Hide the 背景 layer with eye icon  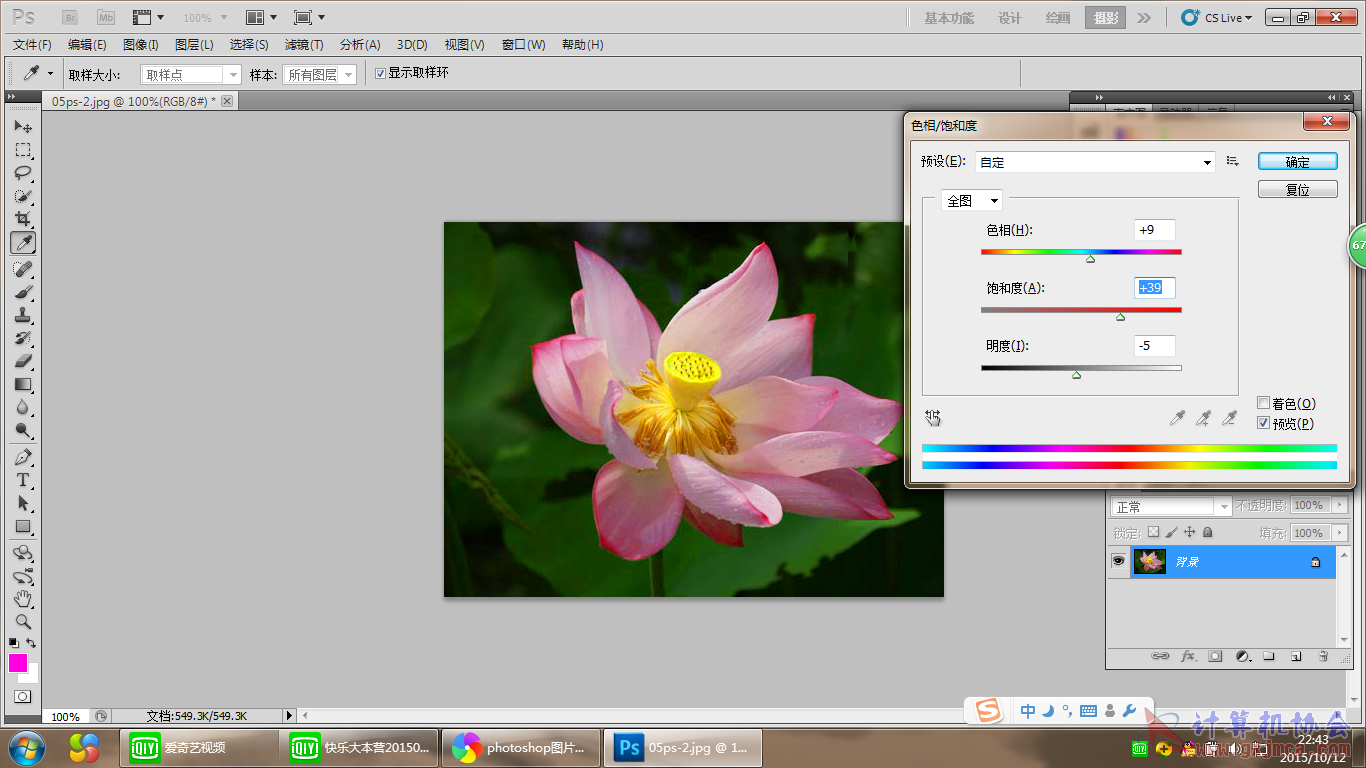coord(1118,562)
